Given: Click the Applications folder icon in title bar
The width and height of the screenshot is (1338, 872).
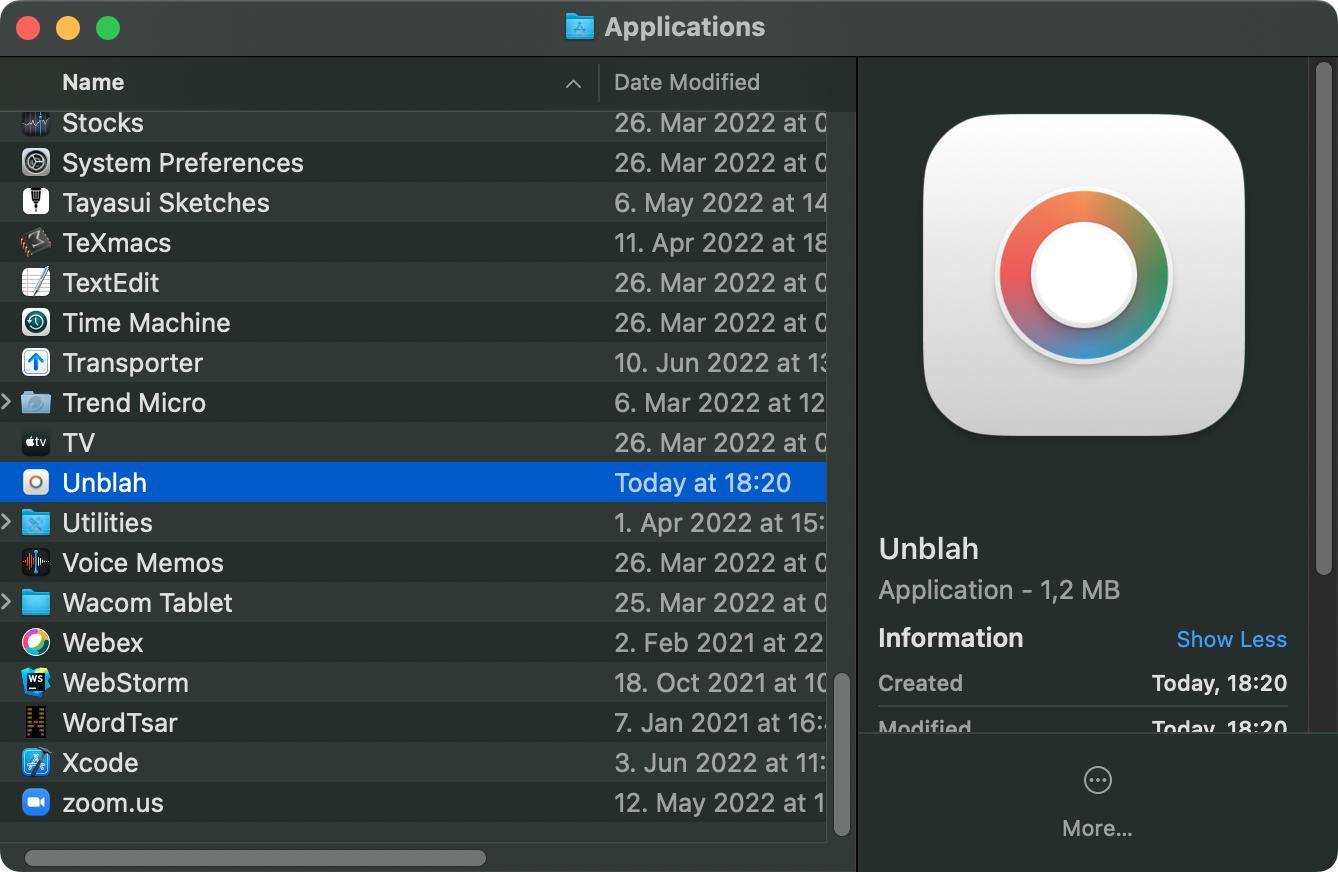Looking at the screenshot, I should tap(580, 27).
